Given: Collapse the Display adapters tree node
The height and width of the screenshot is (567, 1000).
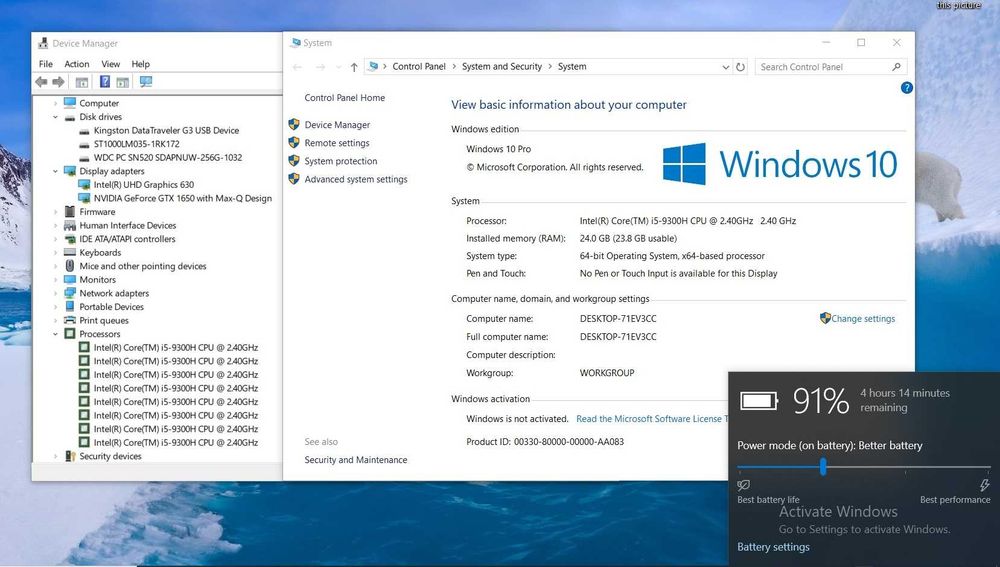Looking at the screenshot, I should coord(55,171).
